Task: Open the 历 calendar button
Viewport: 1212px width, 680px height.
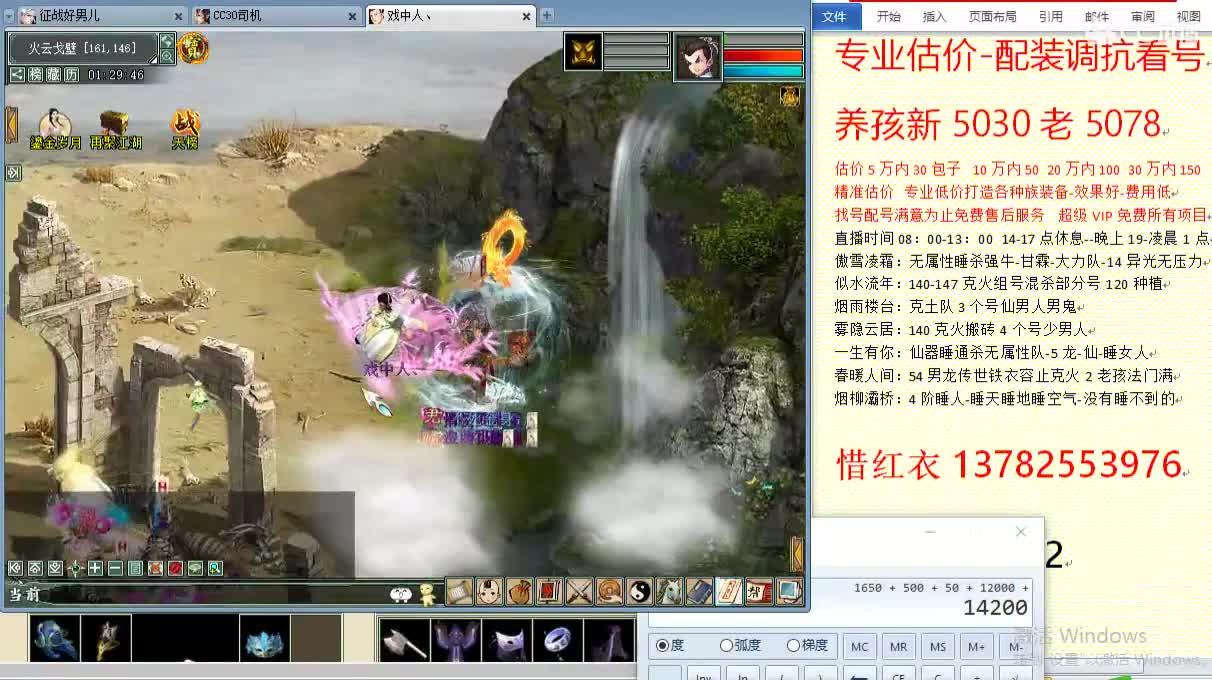Action: (72, 75)
